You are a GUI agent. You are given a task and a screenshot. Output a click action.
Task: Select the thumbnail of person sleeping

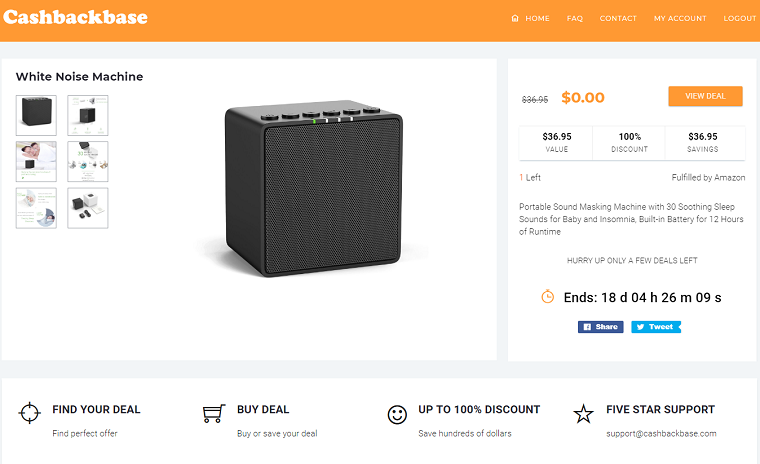coord(36,161)
